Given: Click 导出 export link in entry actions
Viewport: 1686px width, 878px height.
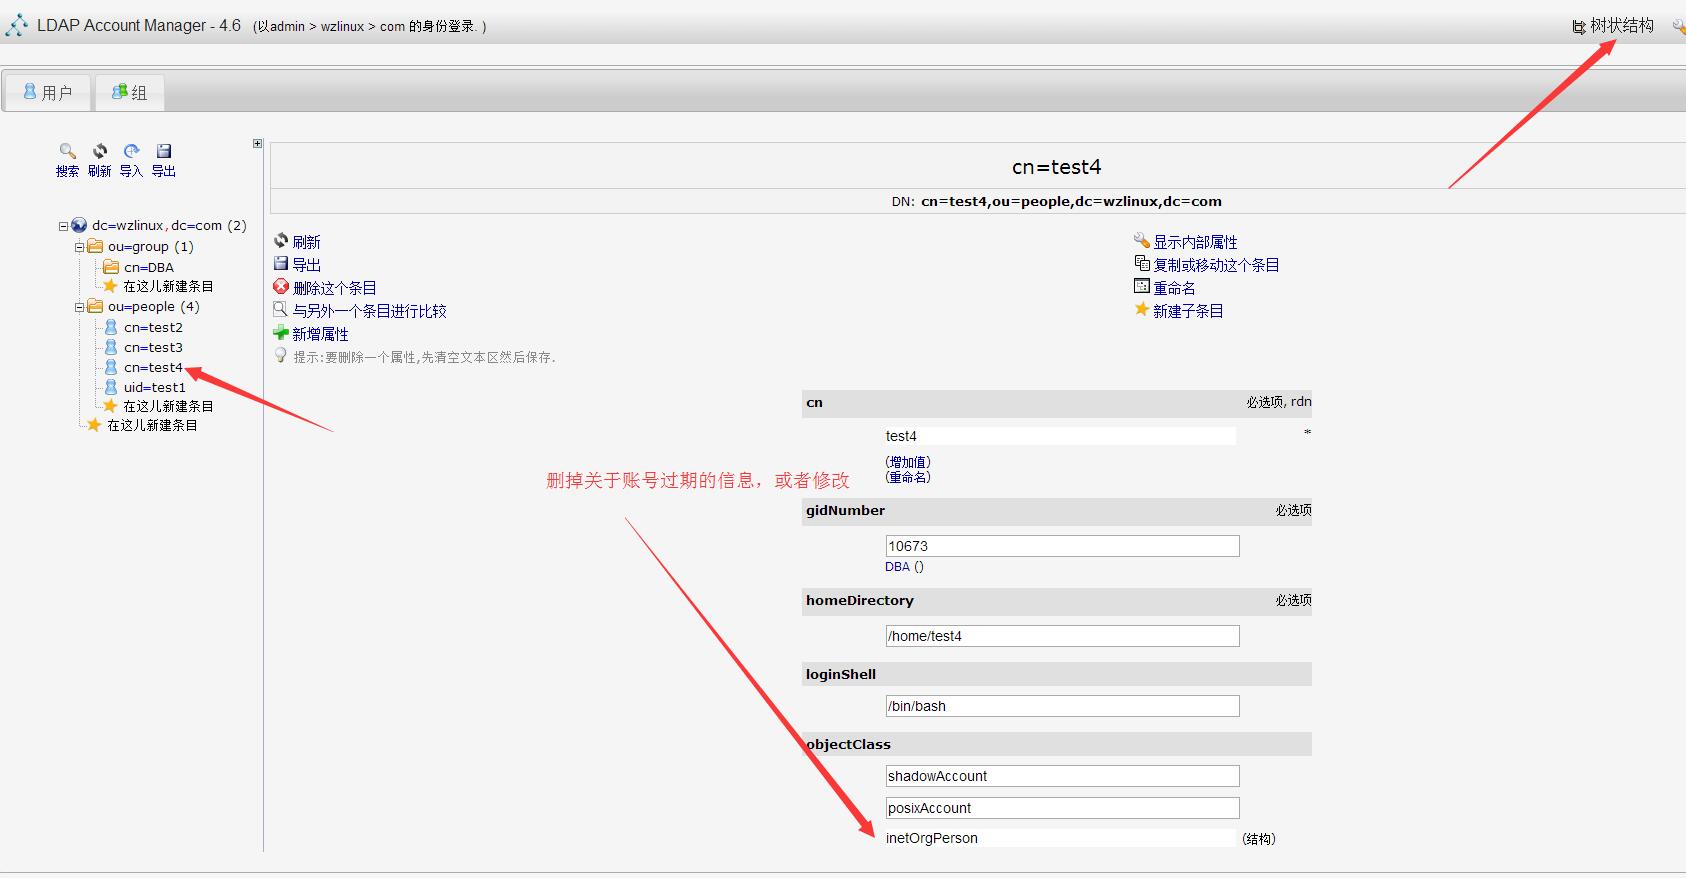Looking at the screenshot, I should (x=306, y=265).
